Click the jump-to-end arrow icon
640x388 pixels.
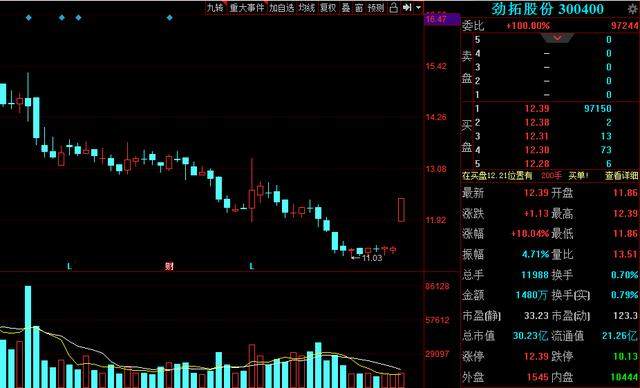[407, 8]
